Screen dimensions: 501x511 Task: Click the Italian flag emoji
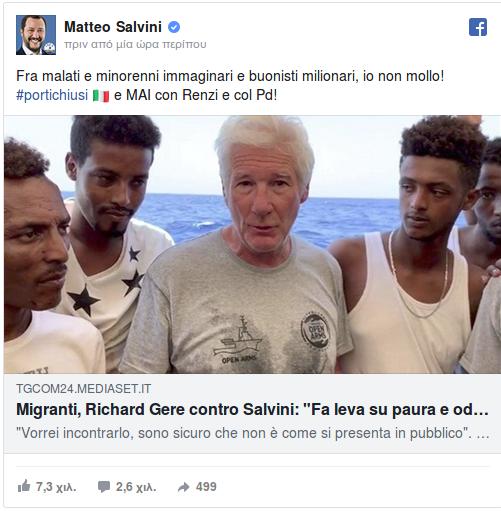(101, 96)
